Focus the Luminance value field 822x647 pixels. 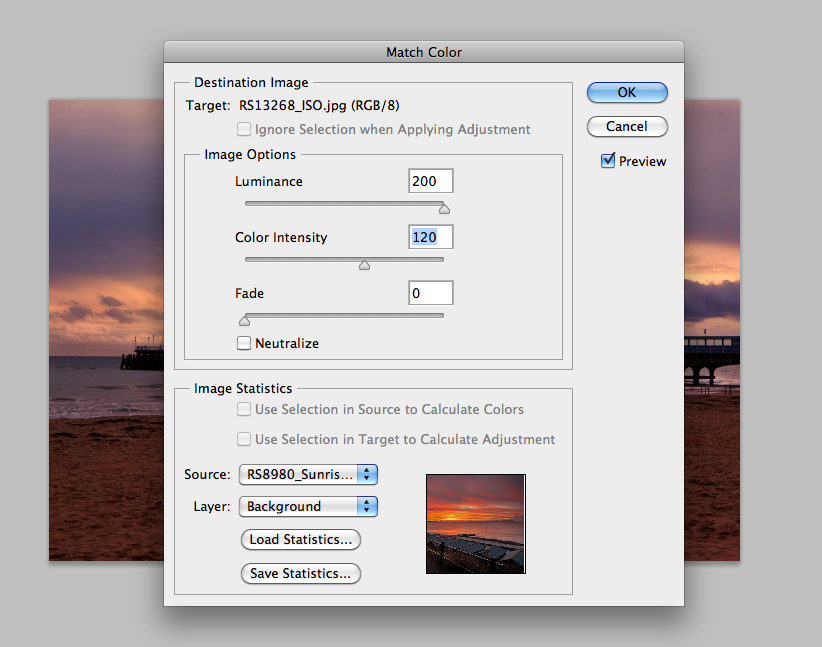430,181
